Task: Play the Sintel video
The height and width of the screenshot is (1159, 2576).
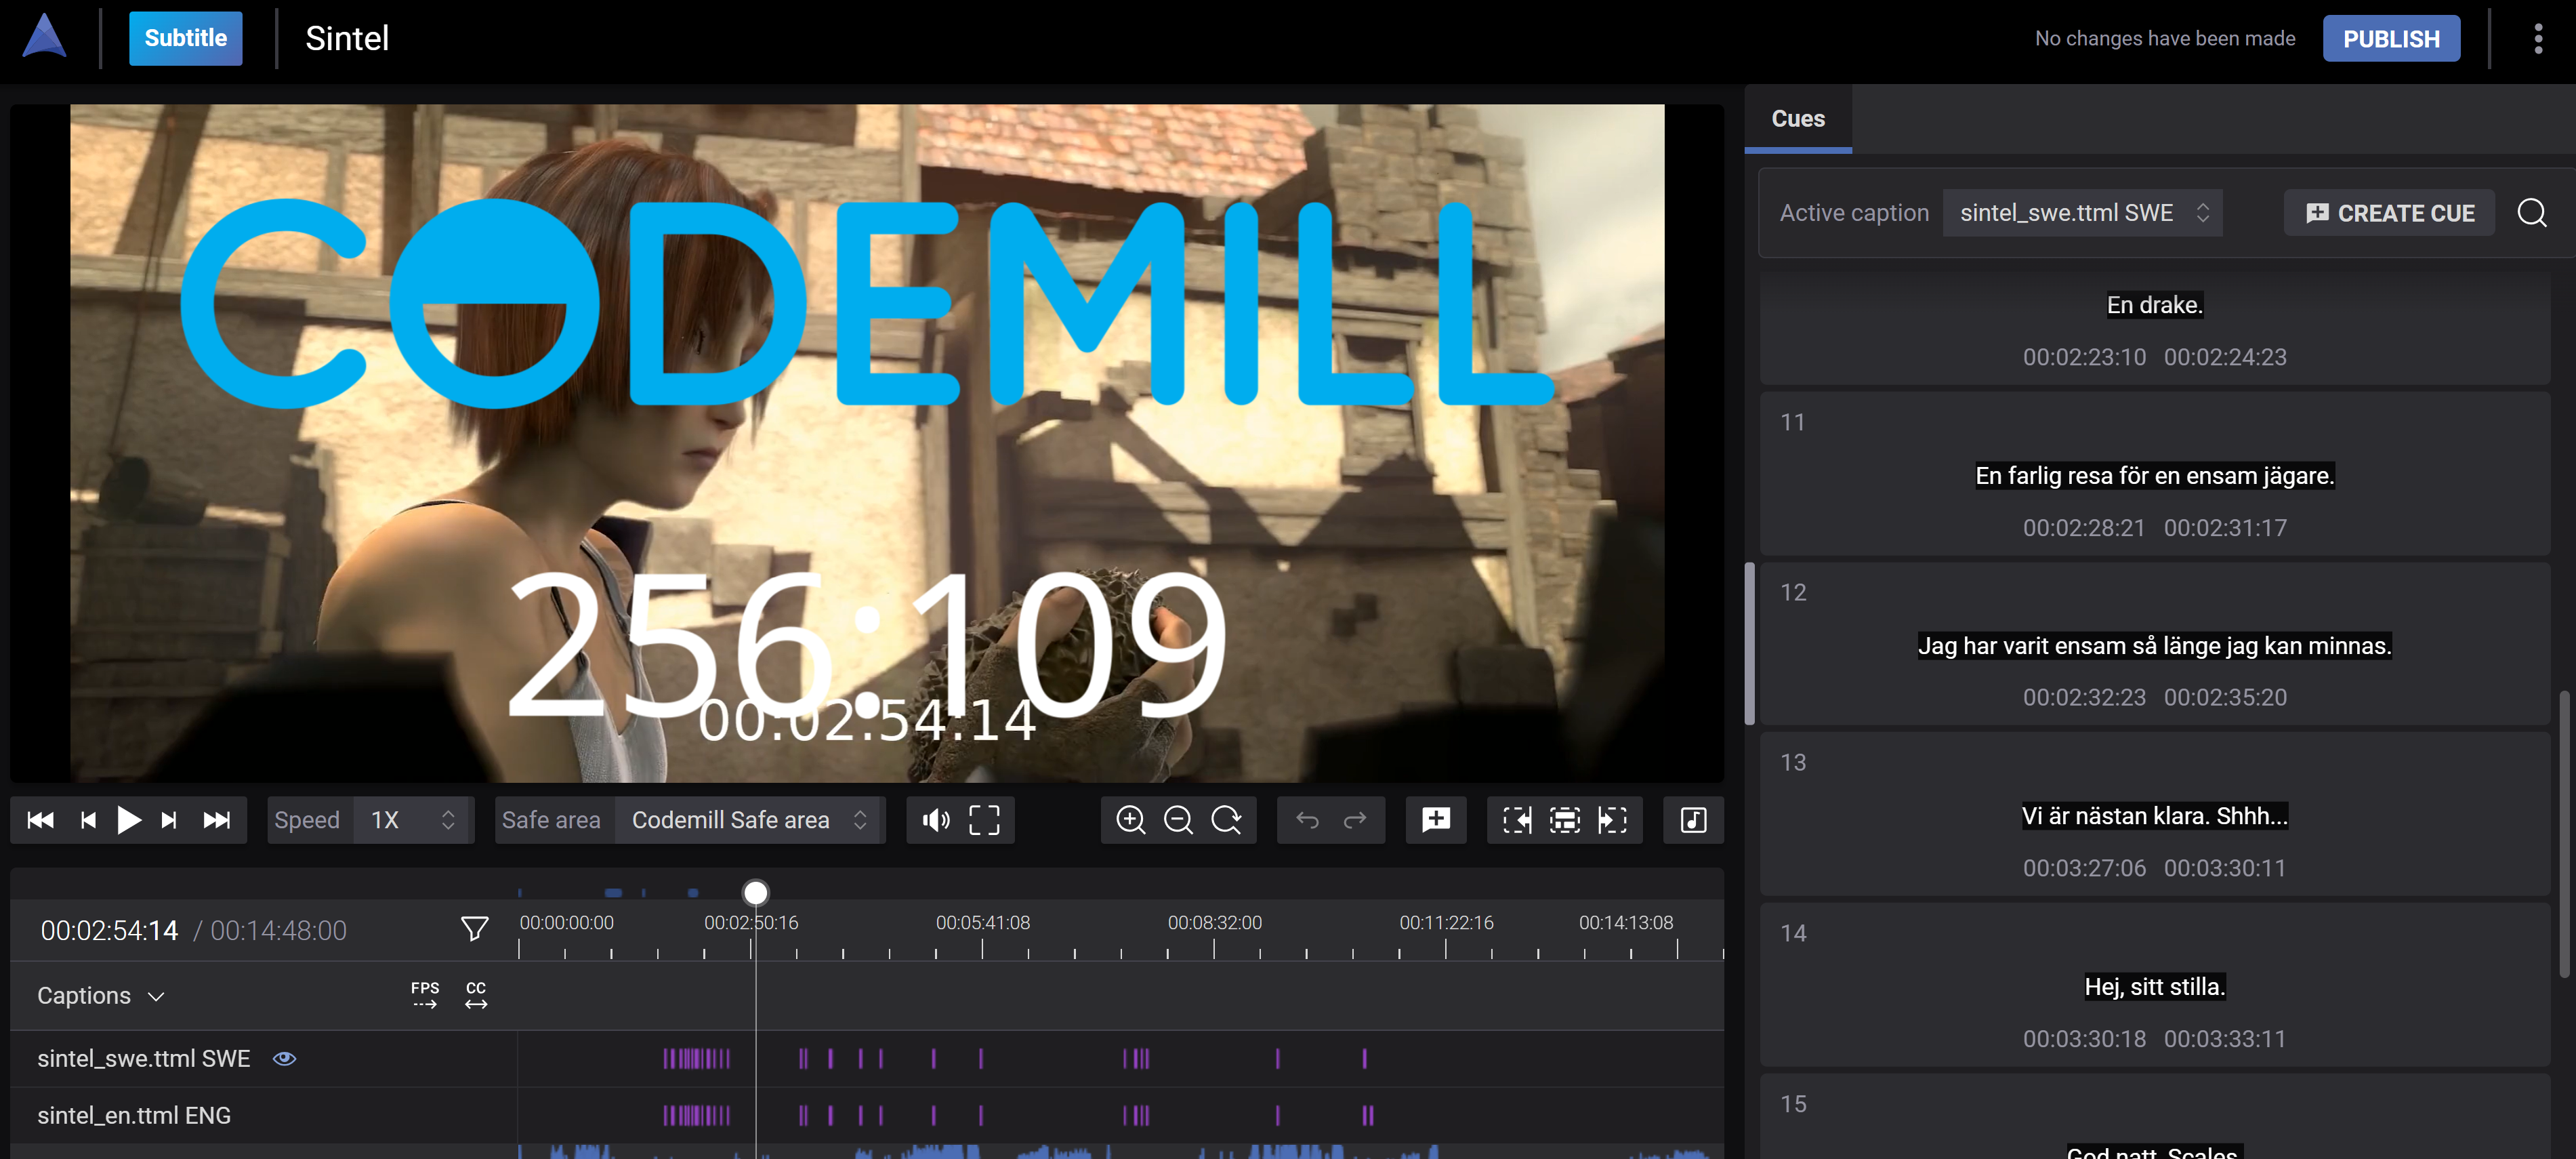Action: 129,820
